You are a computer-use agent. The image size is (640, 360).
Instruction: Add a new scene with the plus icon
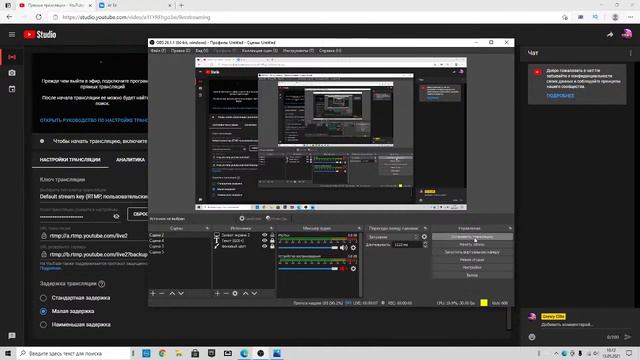pos(153,293)
